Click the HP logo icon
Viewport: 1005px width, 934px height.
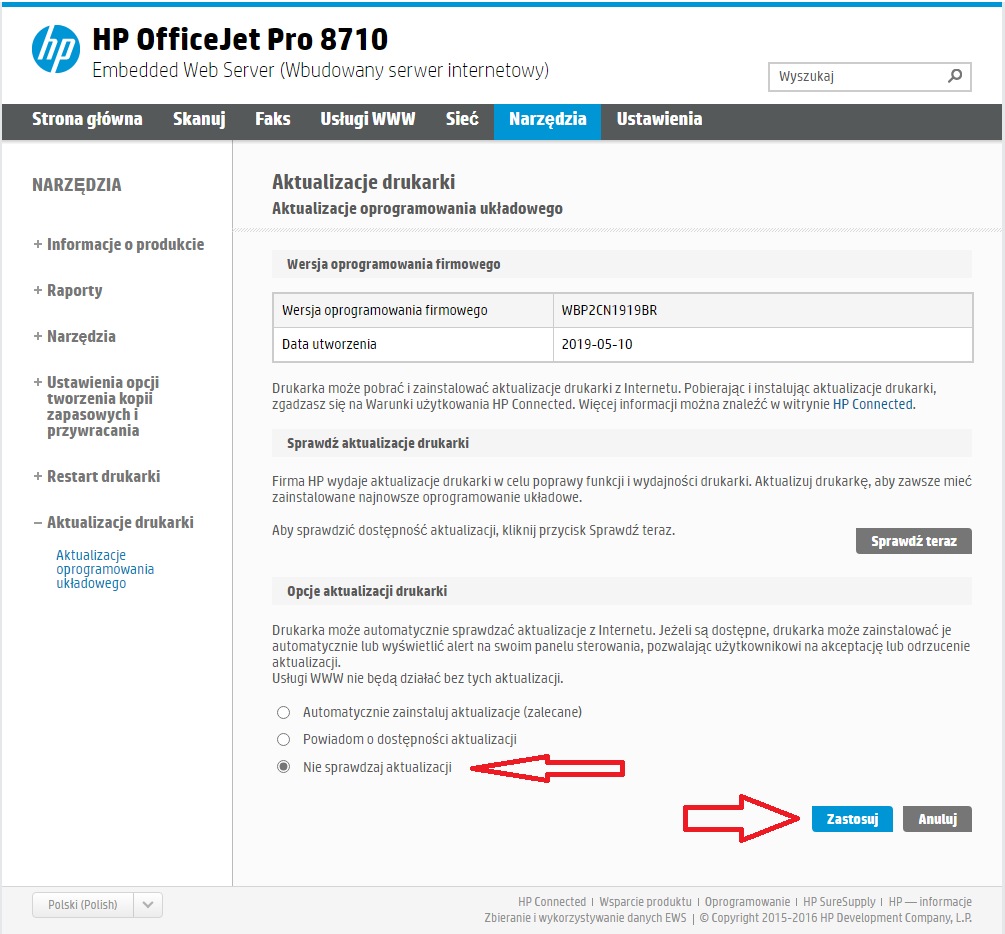[x=55, y=50]
